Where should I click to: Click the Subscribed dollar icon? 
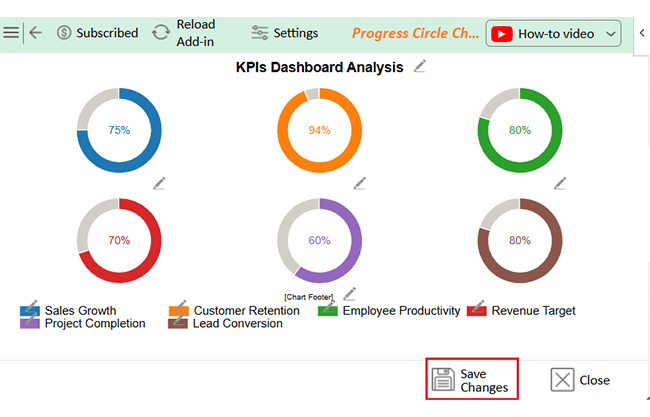[65, 33]
